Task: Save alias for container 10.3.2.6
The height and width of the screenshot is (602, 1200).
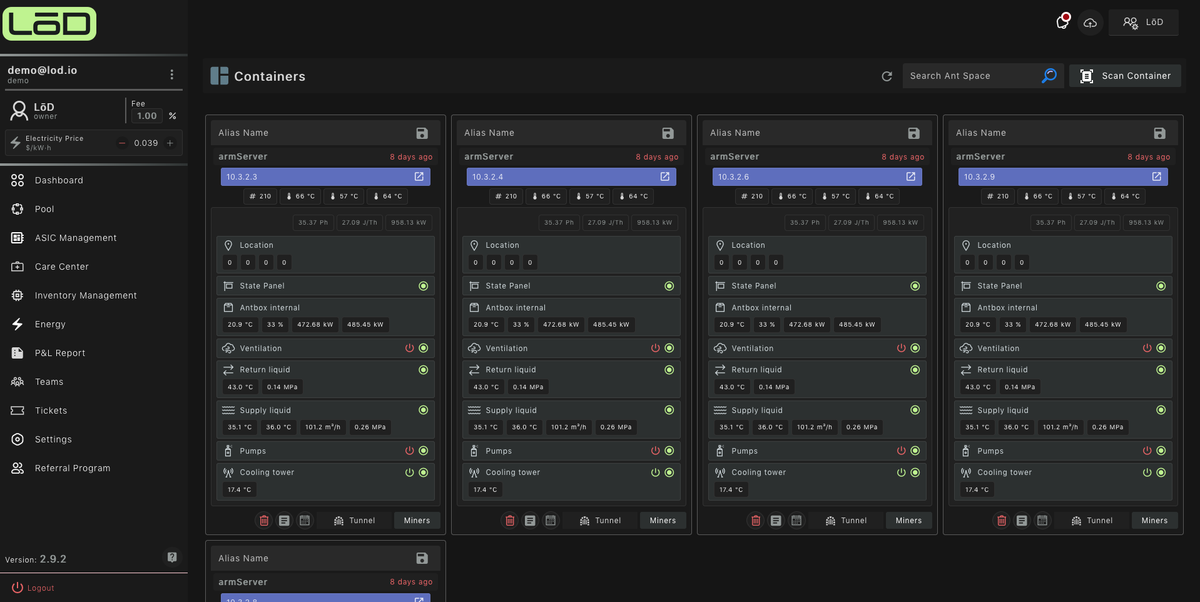Action: click(914, 133)
